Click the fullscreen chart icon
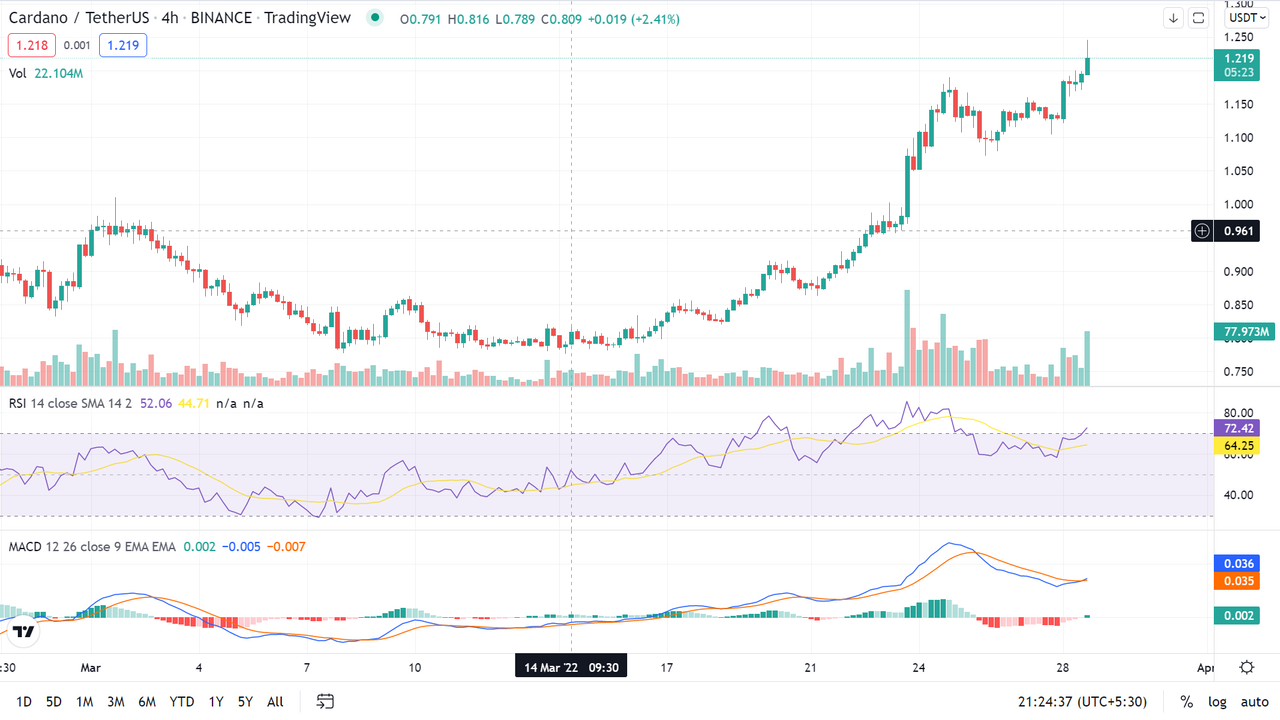This screenshot has height=720, width=1280. click(x=1199, y=18)
